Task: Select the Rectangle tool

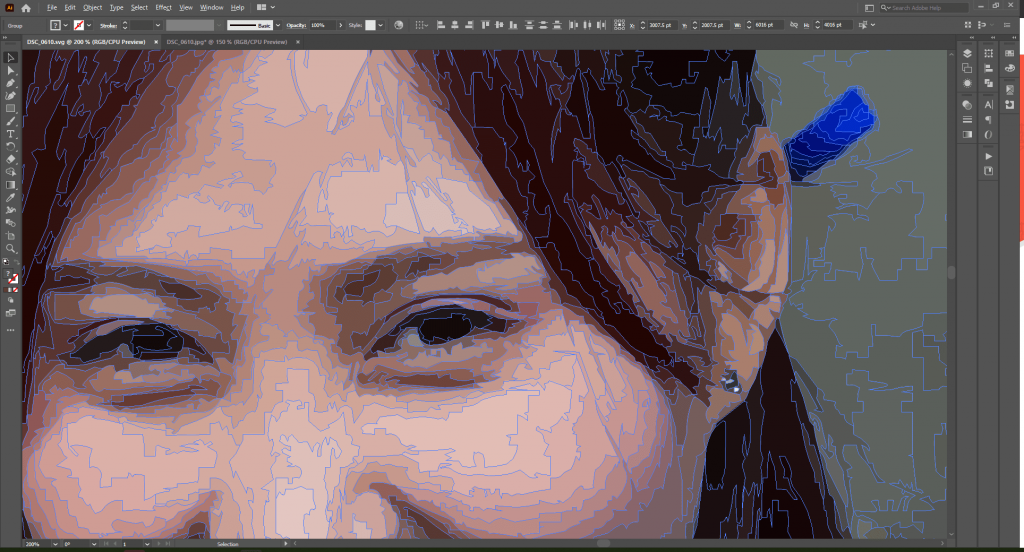Action: [x=10, y=108]
